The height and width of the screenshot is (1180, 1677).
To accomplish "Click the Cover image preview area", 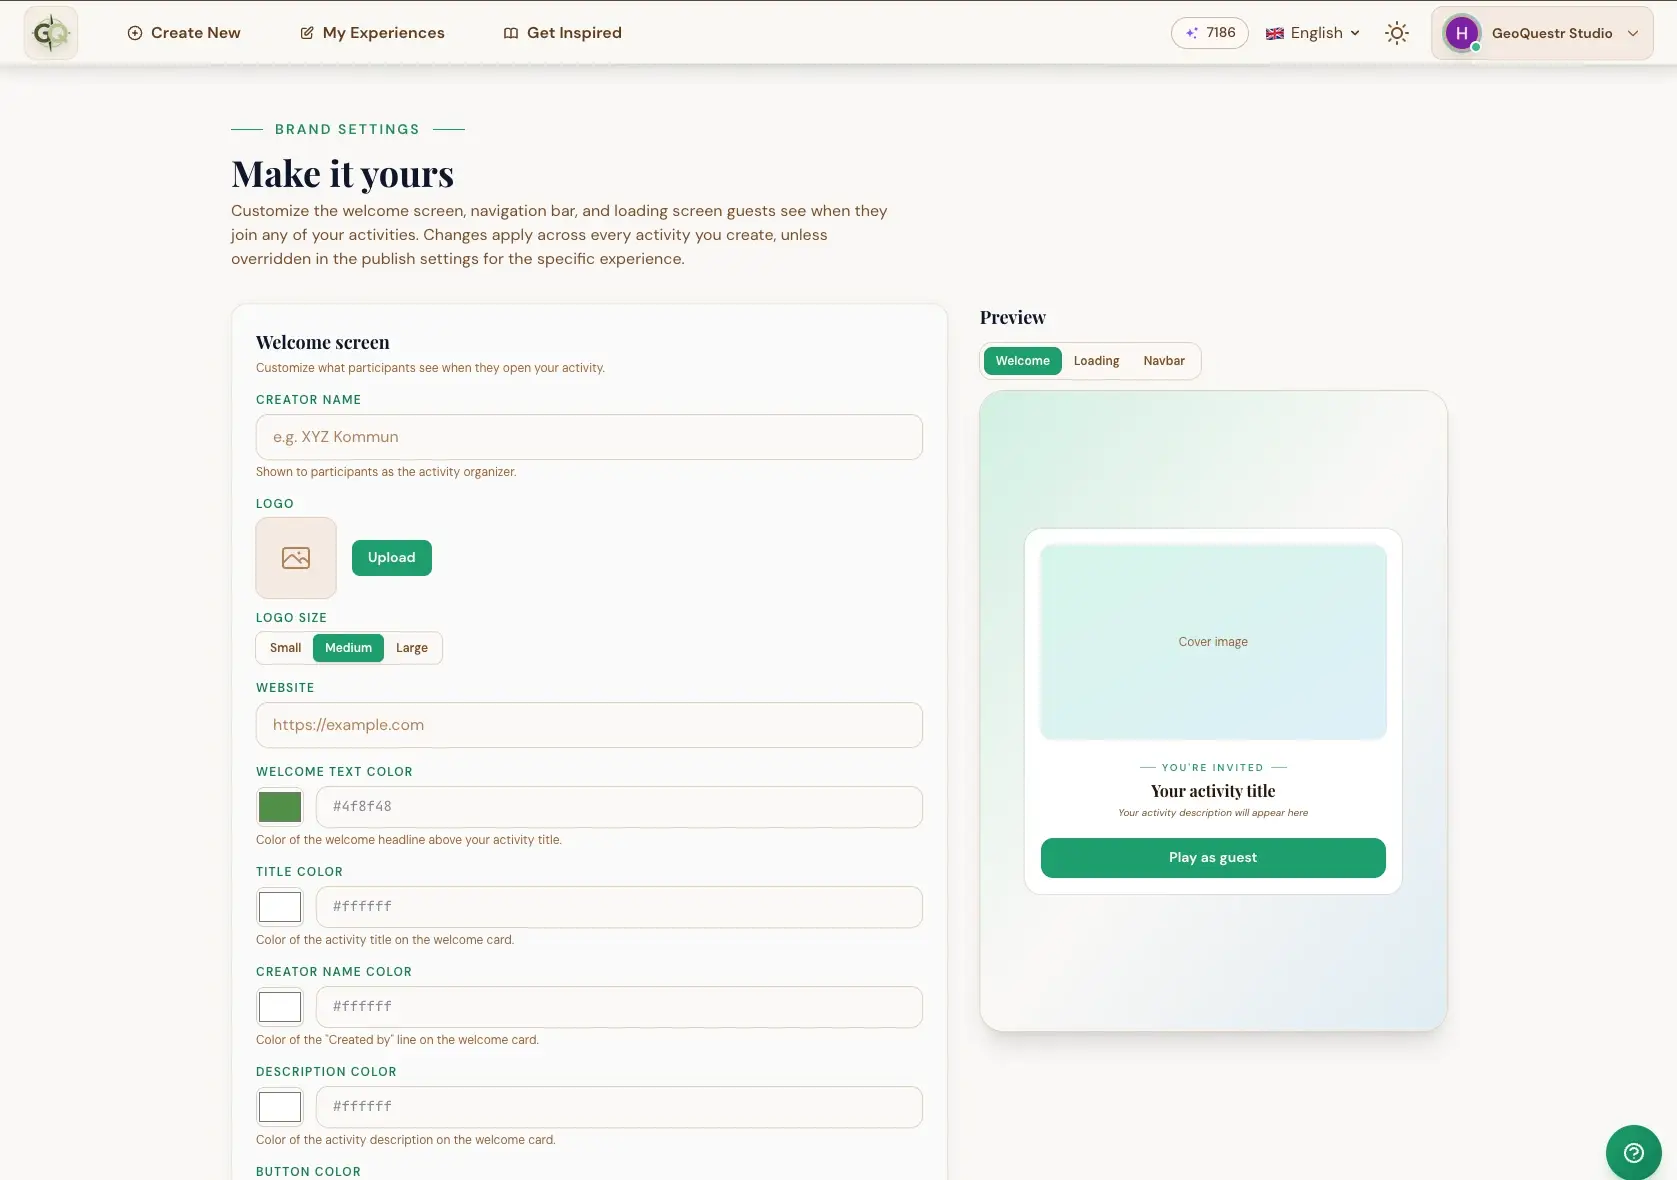I will (x=1213, y=642).
